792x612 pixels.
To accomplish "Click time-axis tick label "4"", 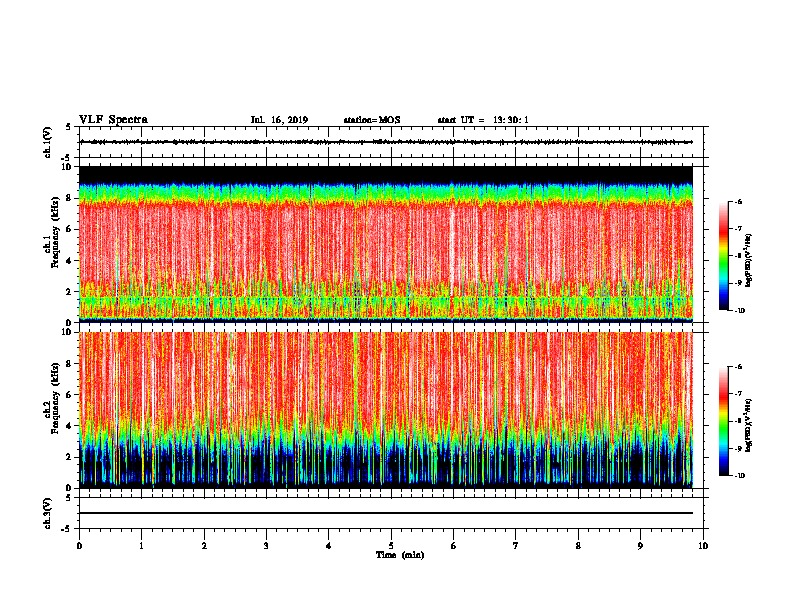I will tap(329, 545).
